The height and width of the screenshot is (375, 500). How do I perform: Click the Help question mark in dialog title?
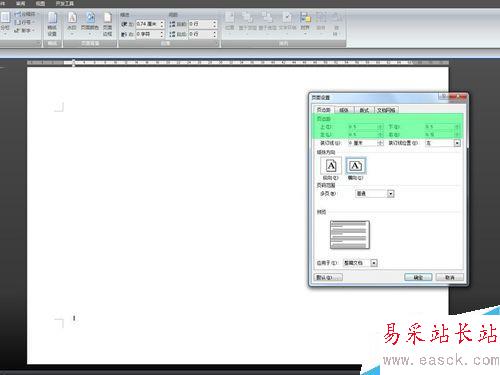click(x=444, y=96)
